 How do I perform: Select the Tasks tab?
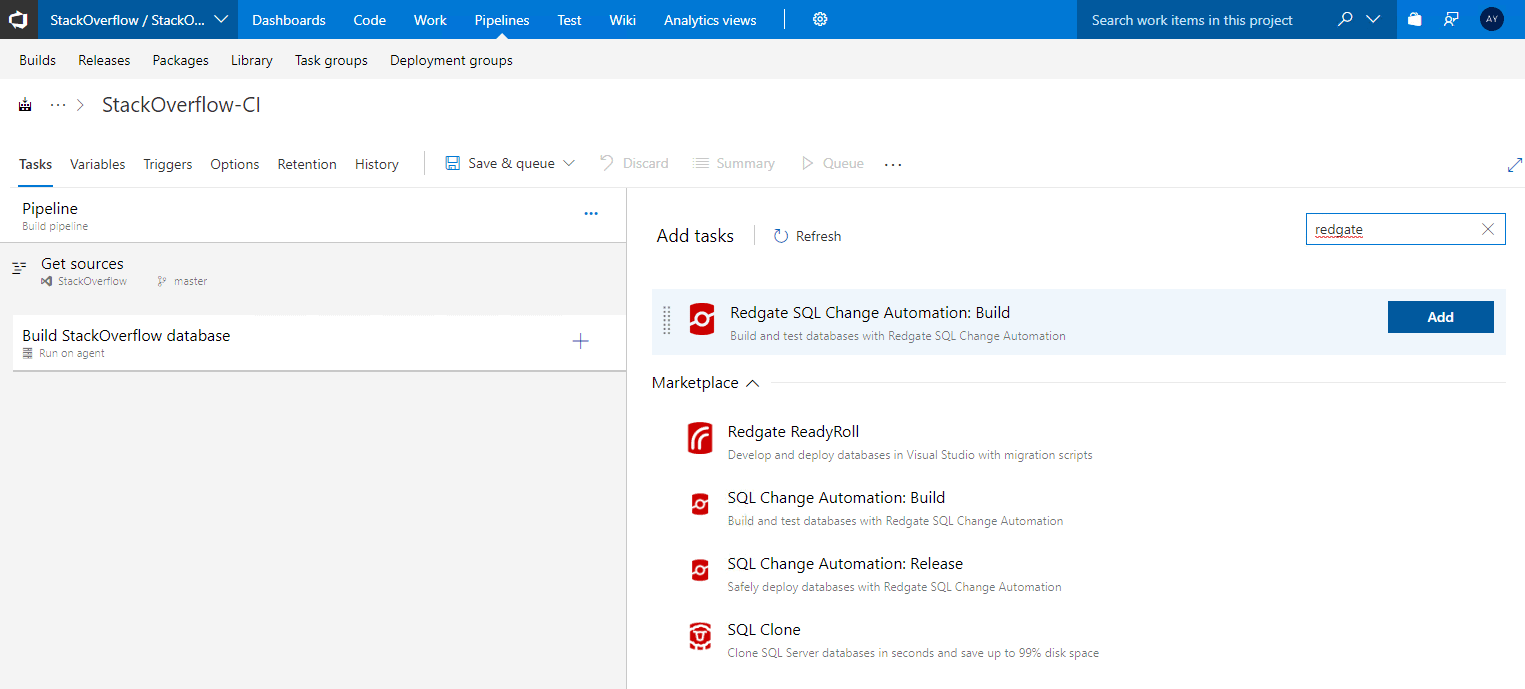tap(35, 164)
